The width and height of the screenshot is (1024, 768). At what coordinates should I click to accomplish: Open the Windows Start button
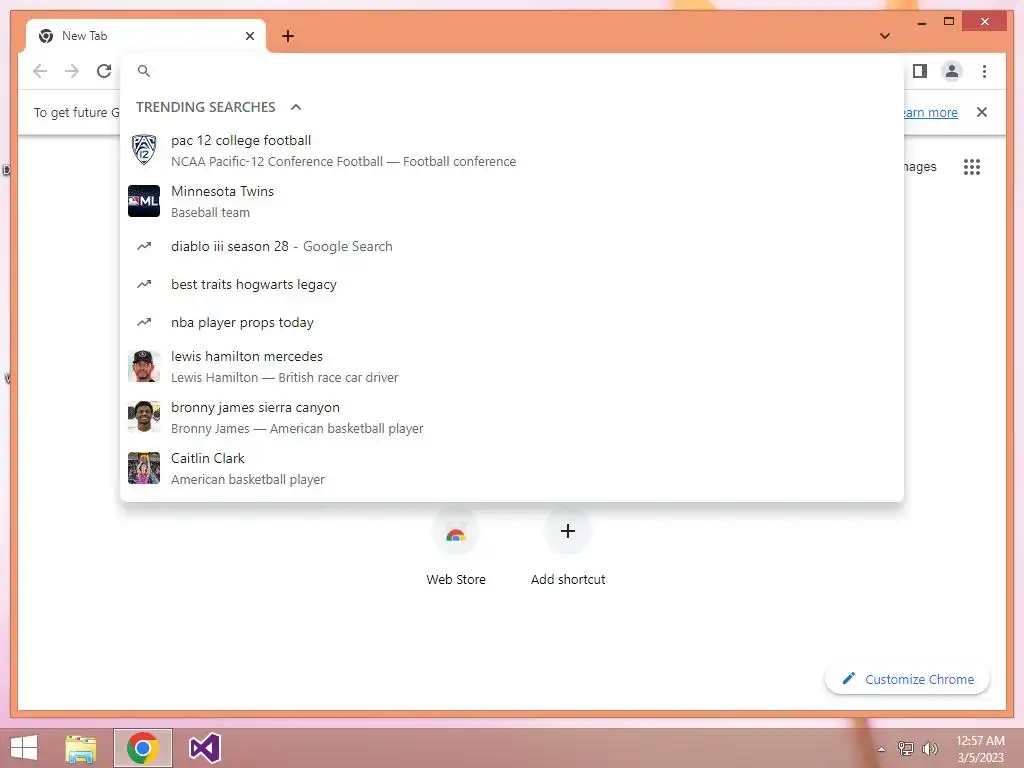point(24,748)
